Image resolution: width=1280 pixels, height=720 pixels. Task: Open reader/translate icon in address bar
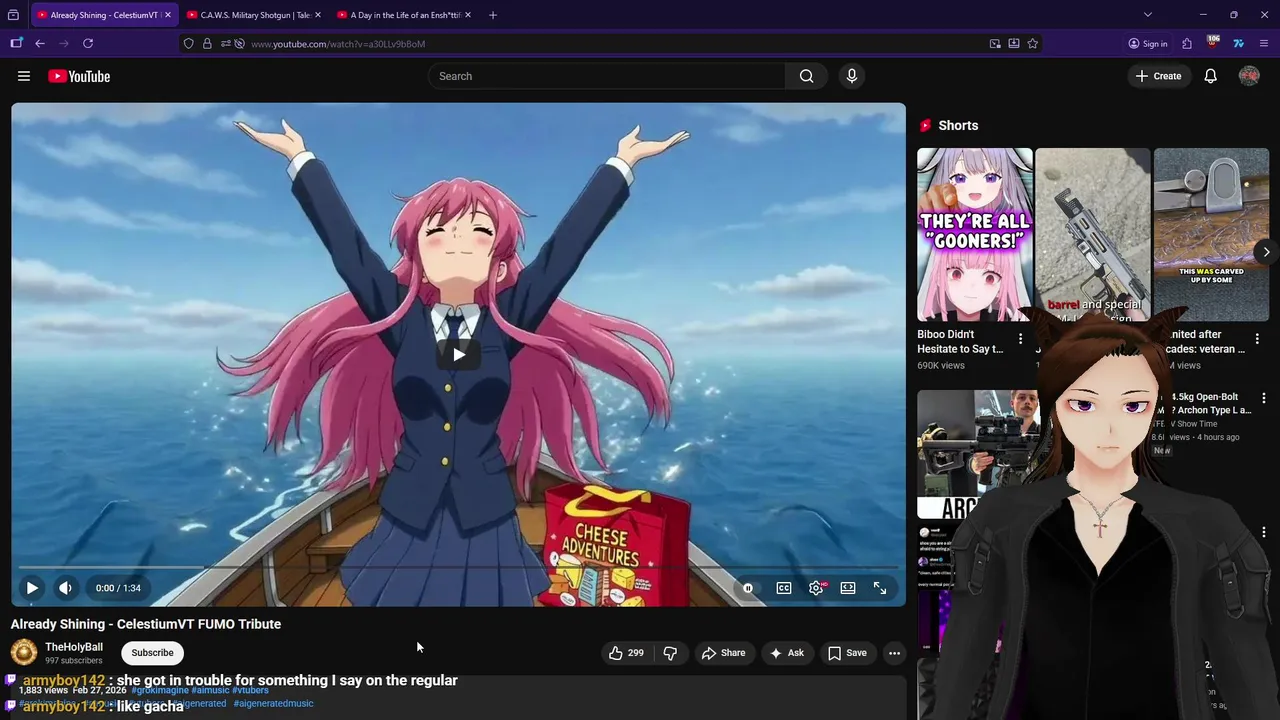point(1014,44)
